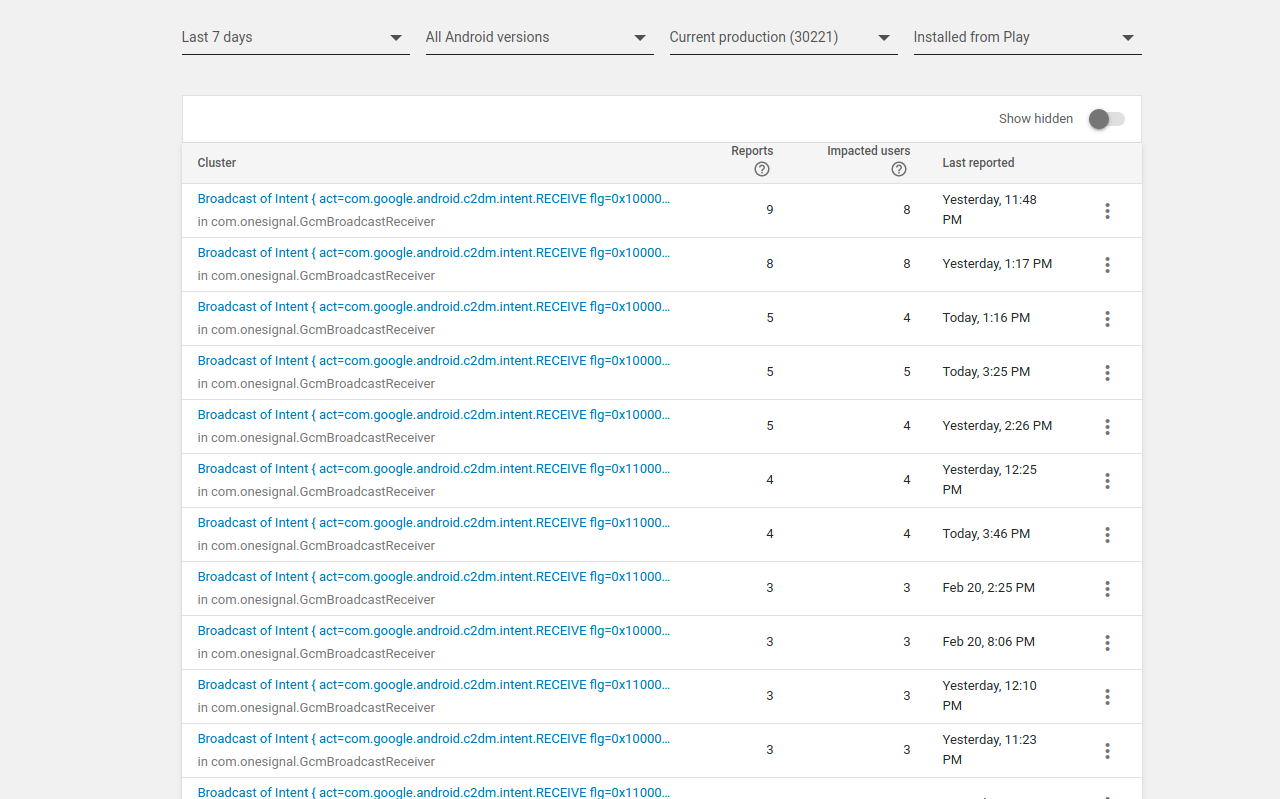Click the help icon under the Reports column header
1280x799 pixels.
[761, 170]
